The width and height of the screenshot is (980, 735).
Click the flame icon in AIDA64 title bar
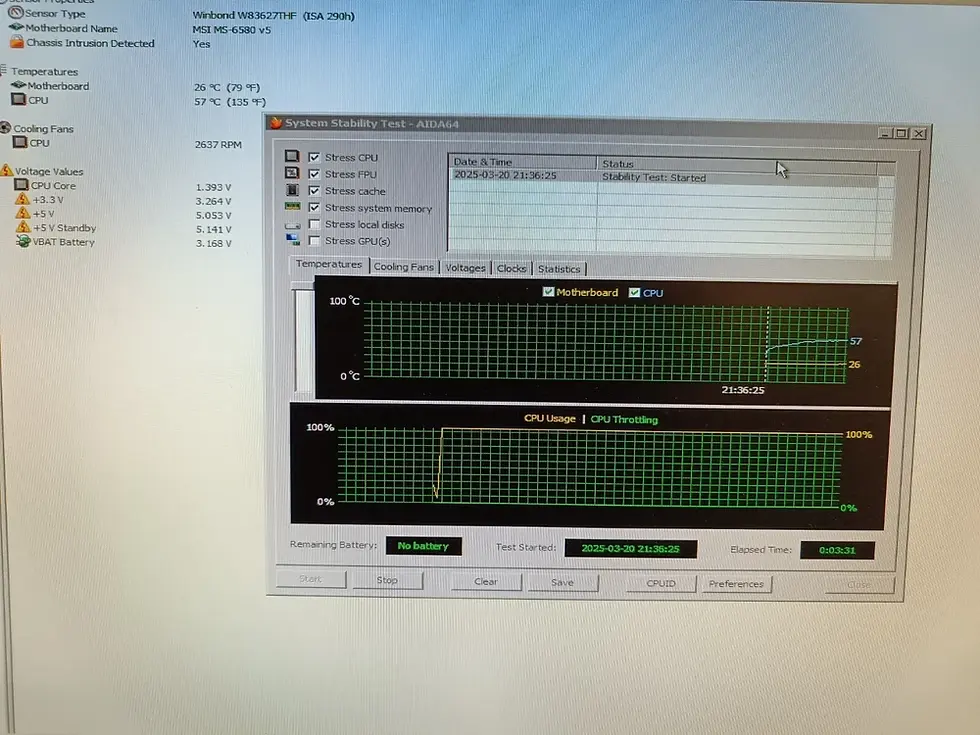[276, 122]
